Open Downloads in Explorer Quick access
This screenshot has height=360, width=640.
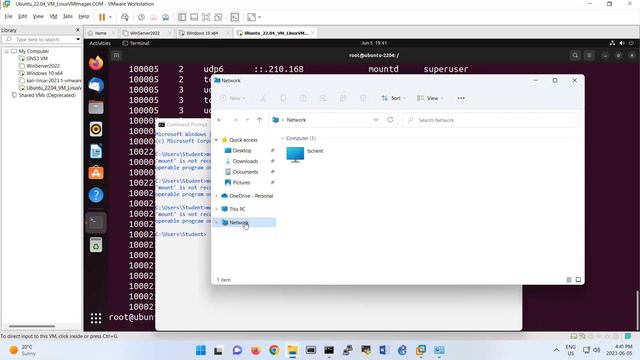click(x=245, y=161)
